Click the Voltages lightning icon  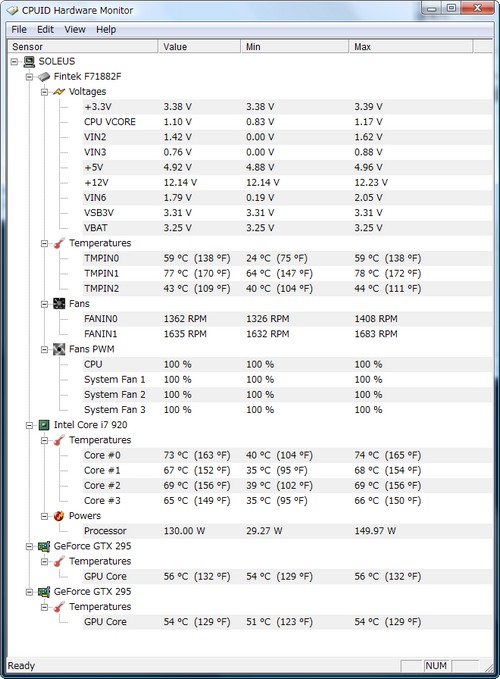point(59,92)
